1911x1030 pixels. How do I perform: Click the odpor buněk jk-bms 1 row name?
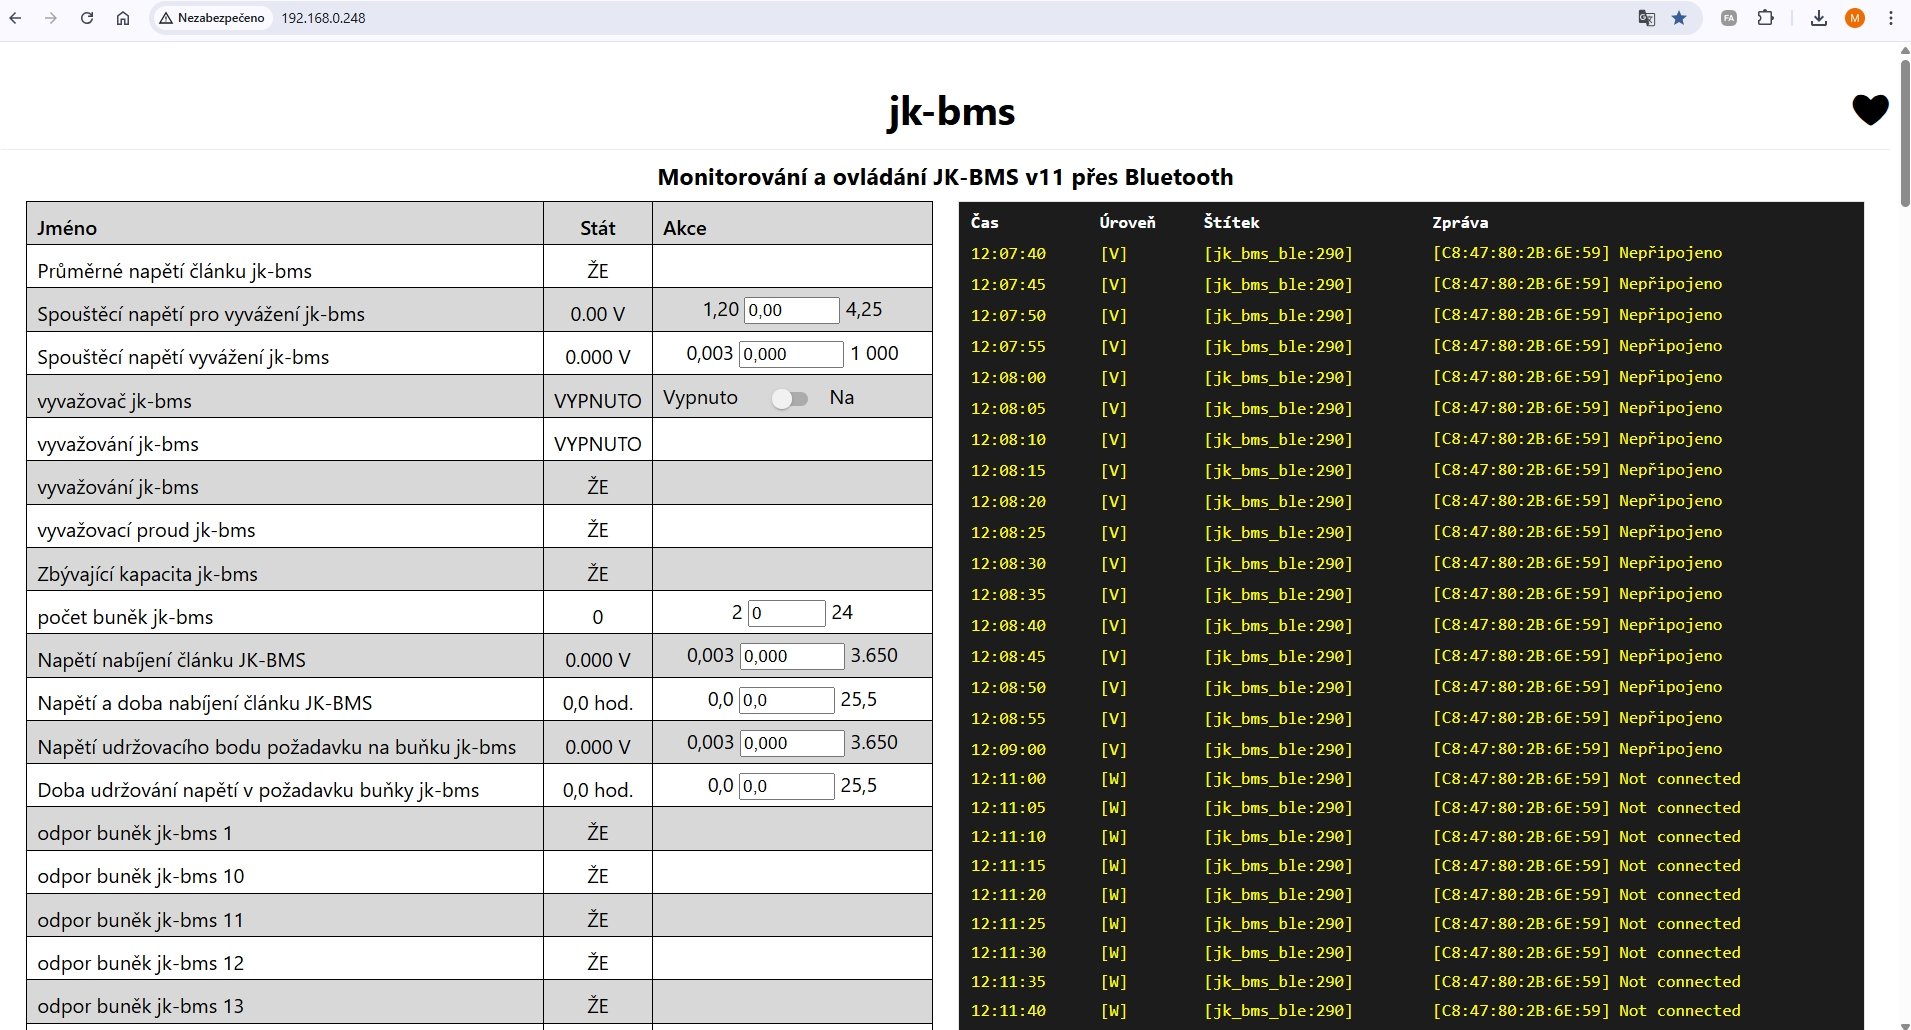135,833
